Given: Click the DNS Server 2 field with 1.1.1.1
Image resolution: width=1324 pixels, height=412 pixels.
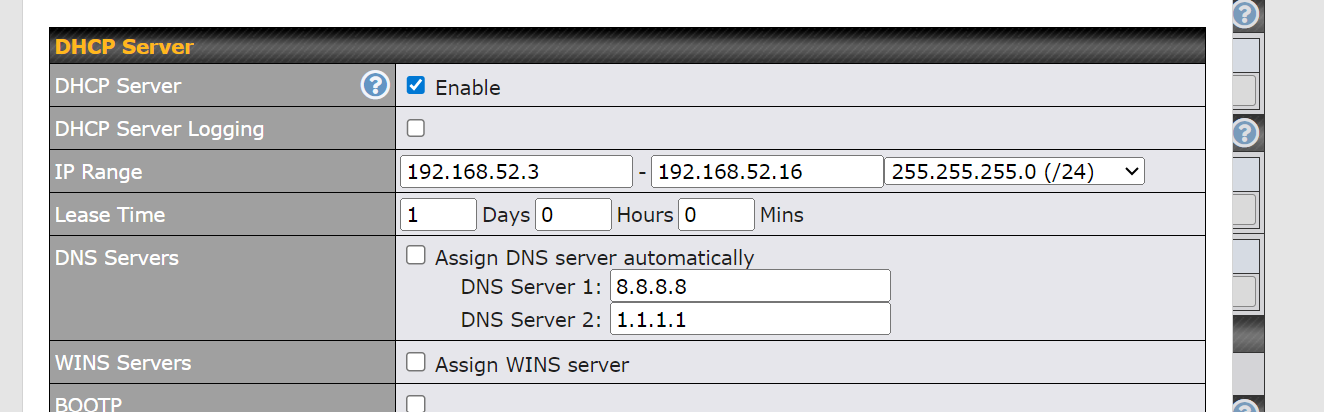Looking at the screenshot, I should pos(749,319).
